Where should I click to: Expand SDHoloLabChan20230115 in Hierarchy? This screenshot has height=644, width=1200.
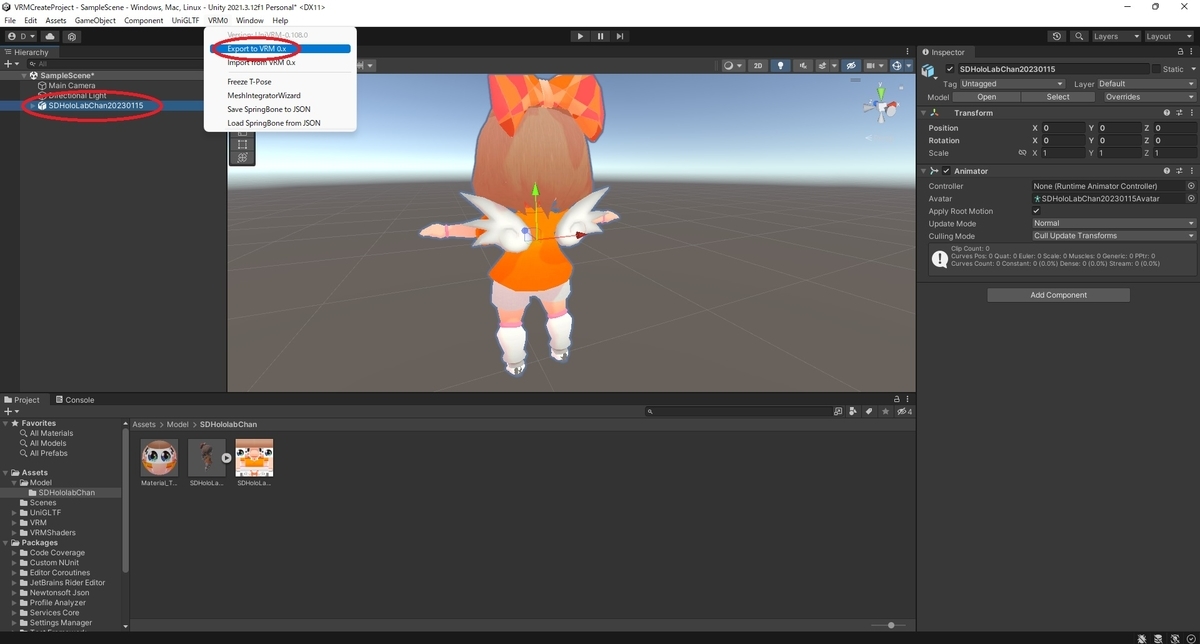(x=32, y=106)
